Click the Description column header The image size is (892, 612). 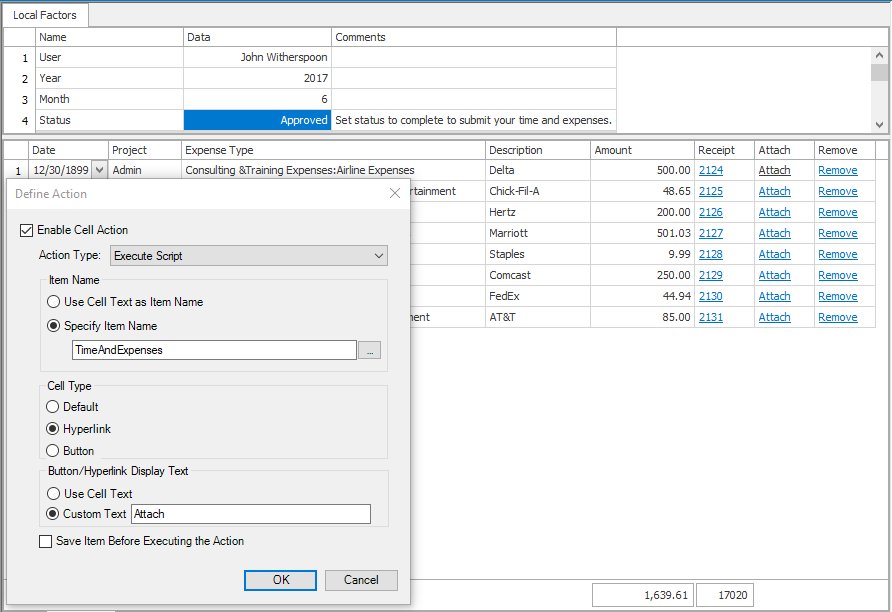click(538, 150)
